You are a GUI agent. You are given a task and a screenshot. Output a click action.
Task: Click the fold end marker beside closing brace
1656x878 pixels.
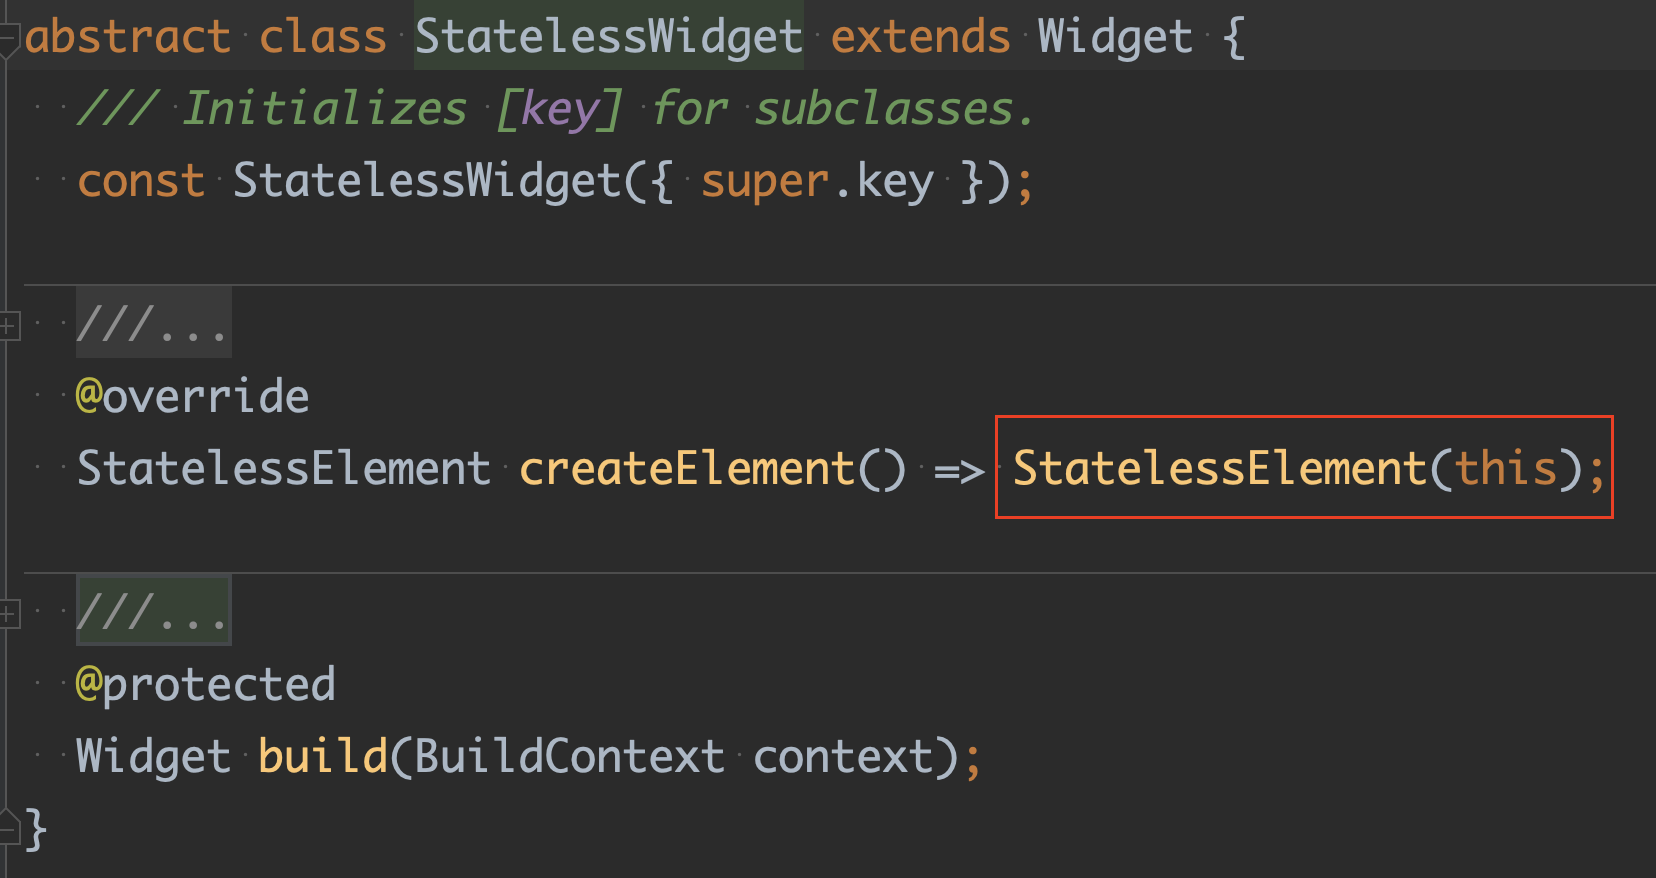pyautogui.click(x=8, y=826)
